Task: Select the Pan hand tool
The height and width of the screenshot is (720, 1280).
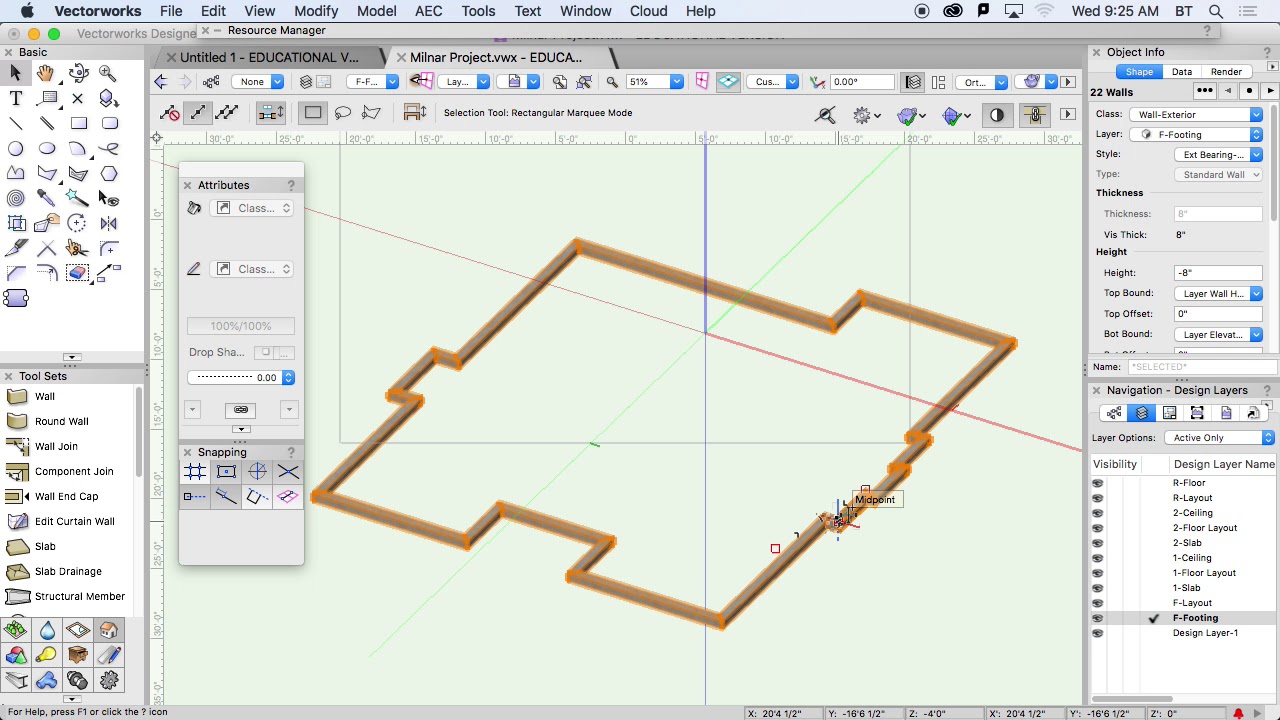Action: point(46,73)
